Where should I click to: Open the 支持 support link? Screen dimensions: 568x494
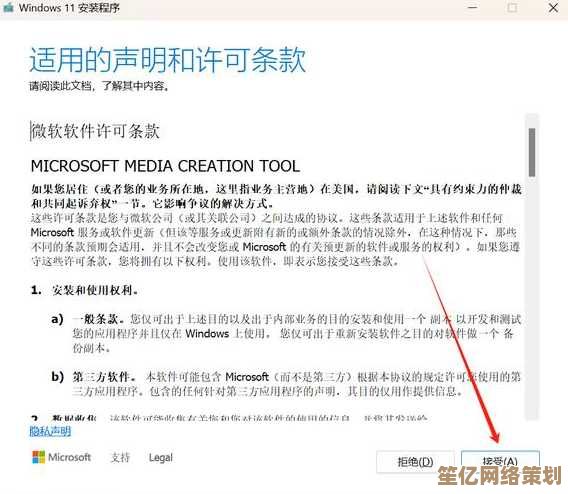pos(120,457)
